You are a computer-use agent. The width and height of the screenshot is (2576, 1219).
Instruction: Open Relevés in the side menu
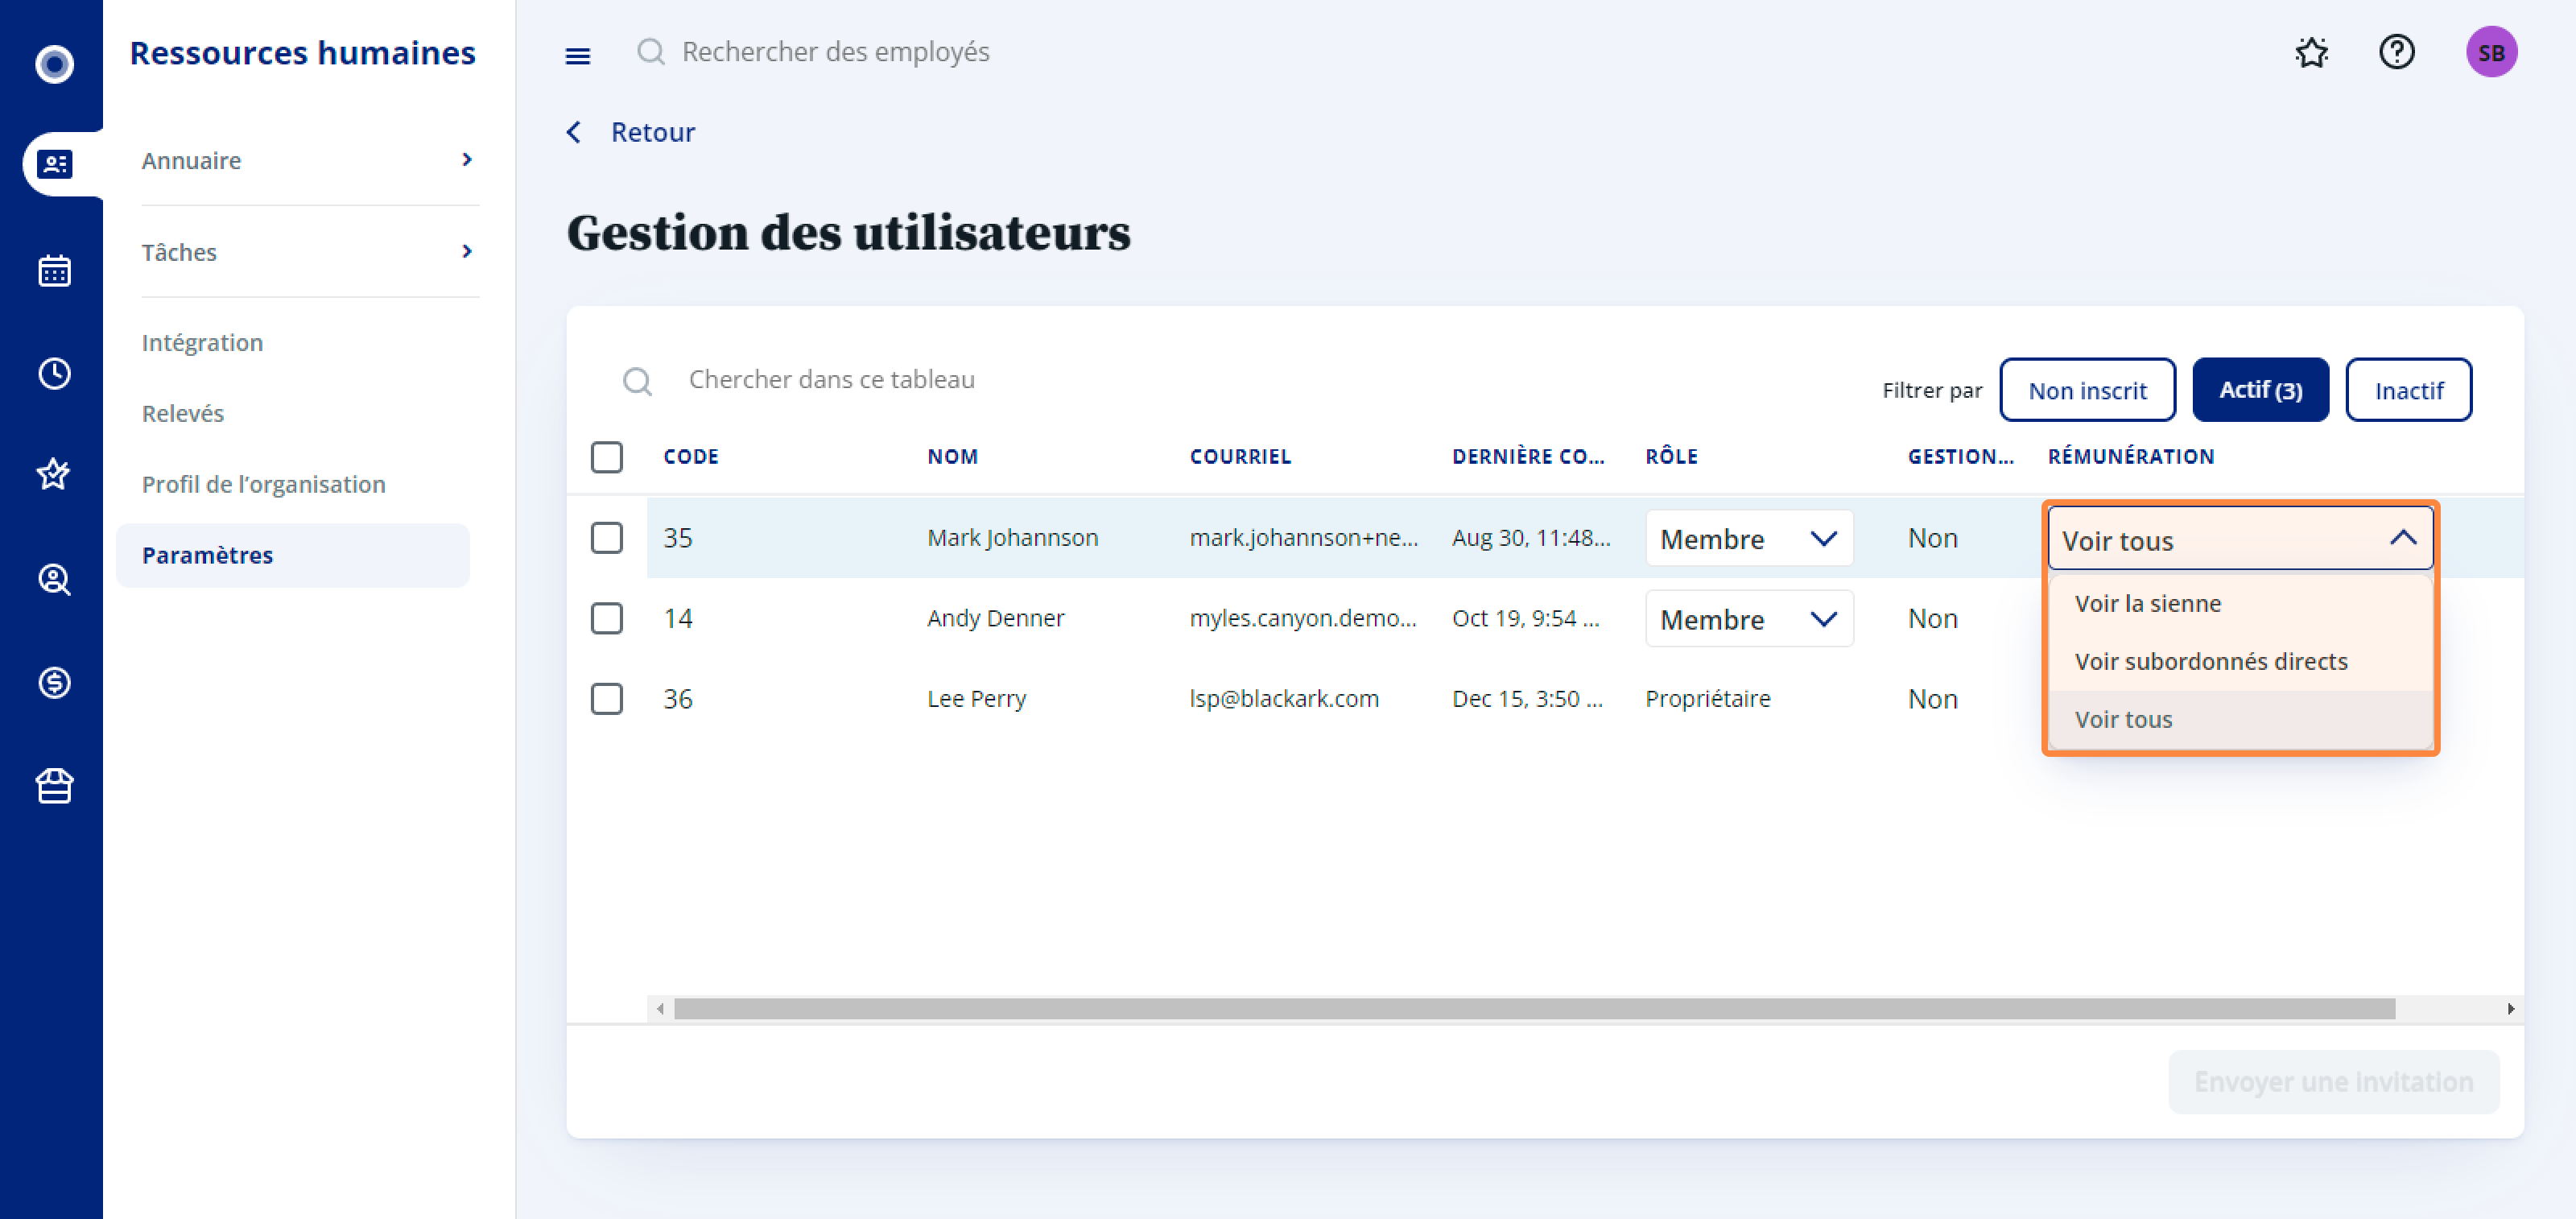(183, 414)
